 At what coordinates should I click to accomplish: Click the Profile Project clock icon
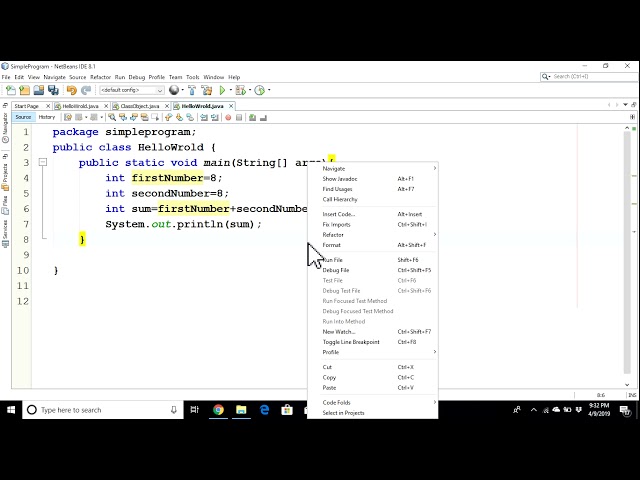pos(260,90)
